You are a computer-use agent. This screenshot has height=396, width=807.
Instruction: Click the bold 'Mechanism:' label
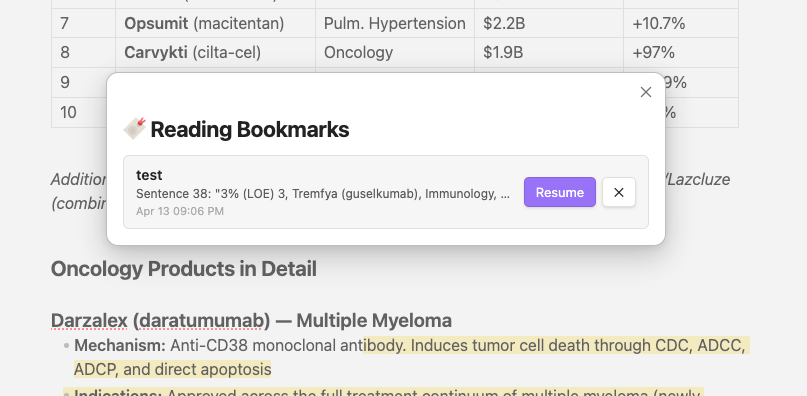120,346
